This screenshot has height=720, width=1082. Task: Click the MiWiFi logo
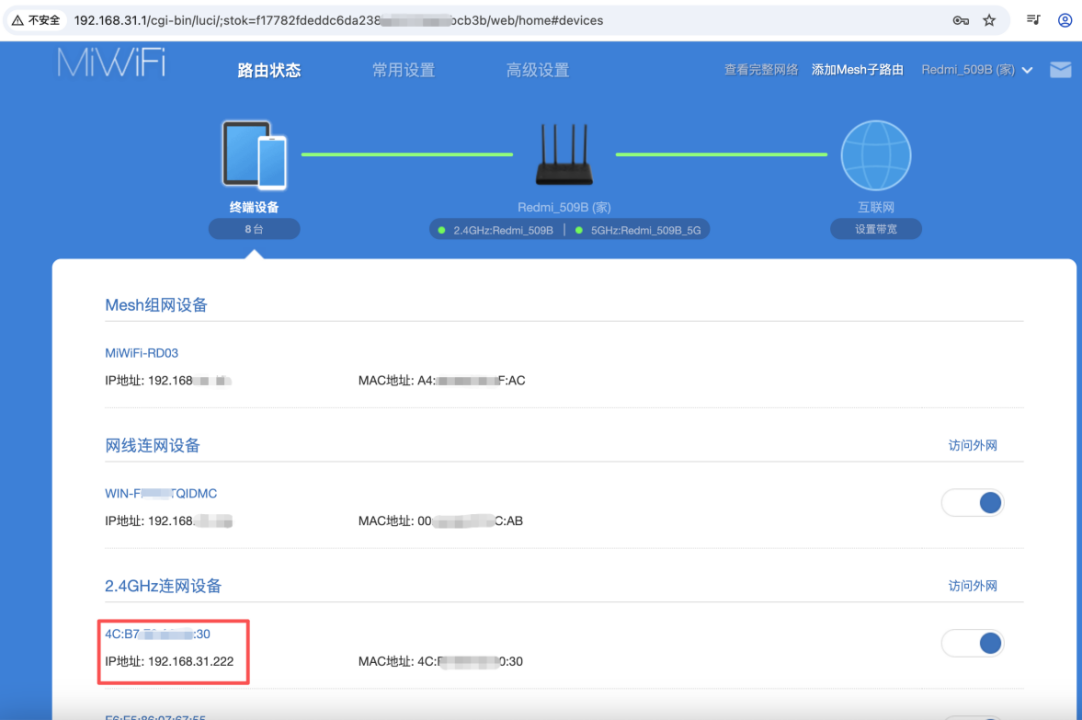111,63
